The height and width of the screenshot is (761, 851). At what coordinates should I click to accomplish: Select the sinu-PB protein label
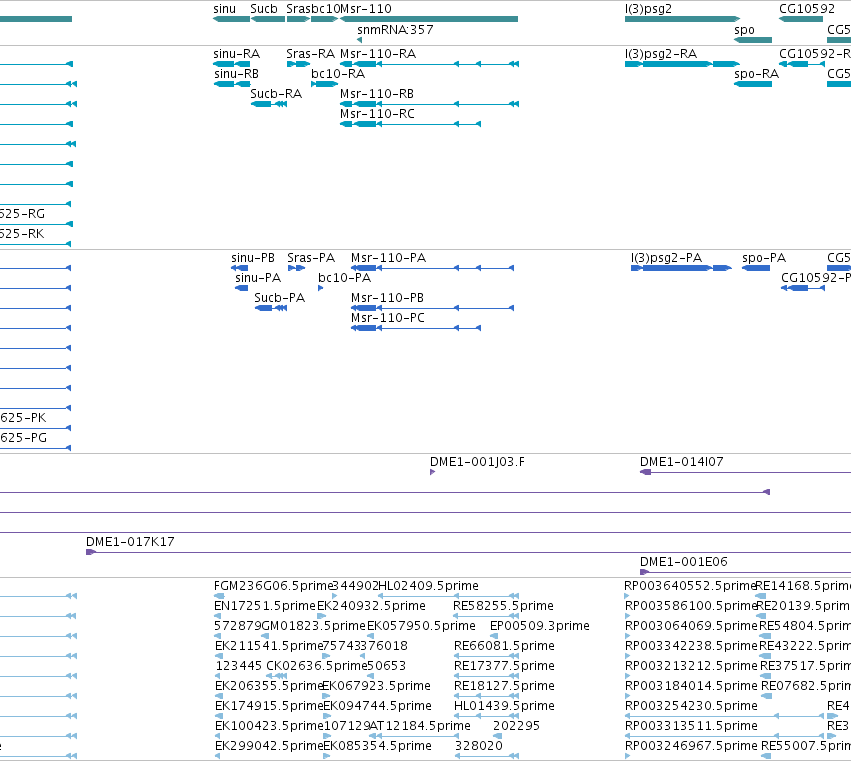pos(253,258)
